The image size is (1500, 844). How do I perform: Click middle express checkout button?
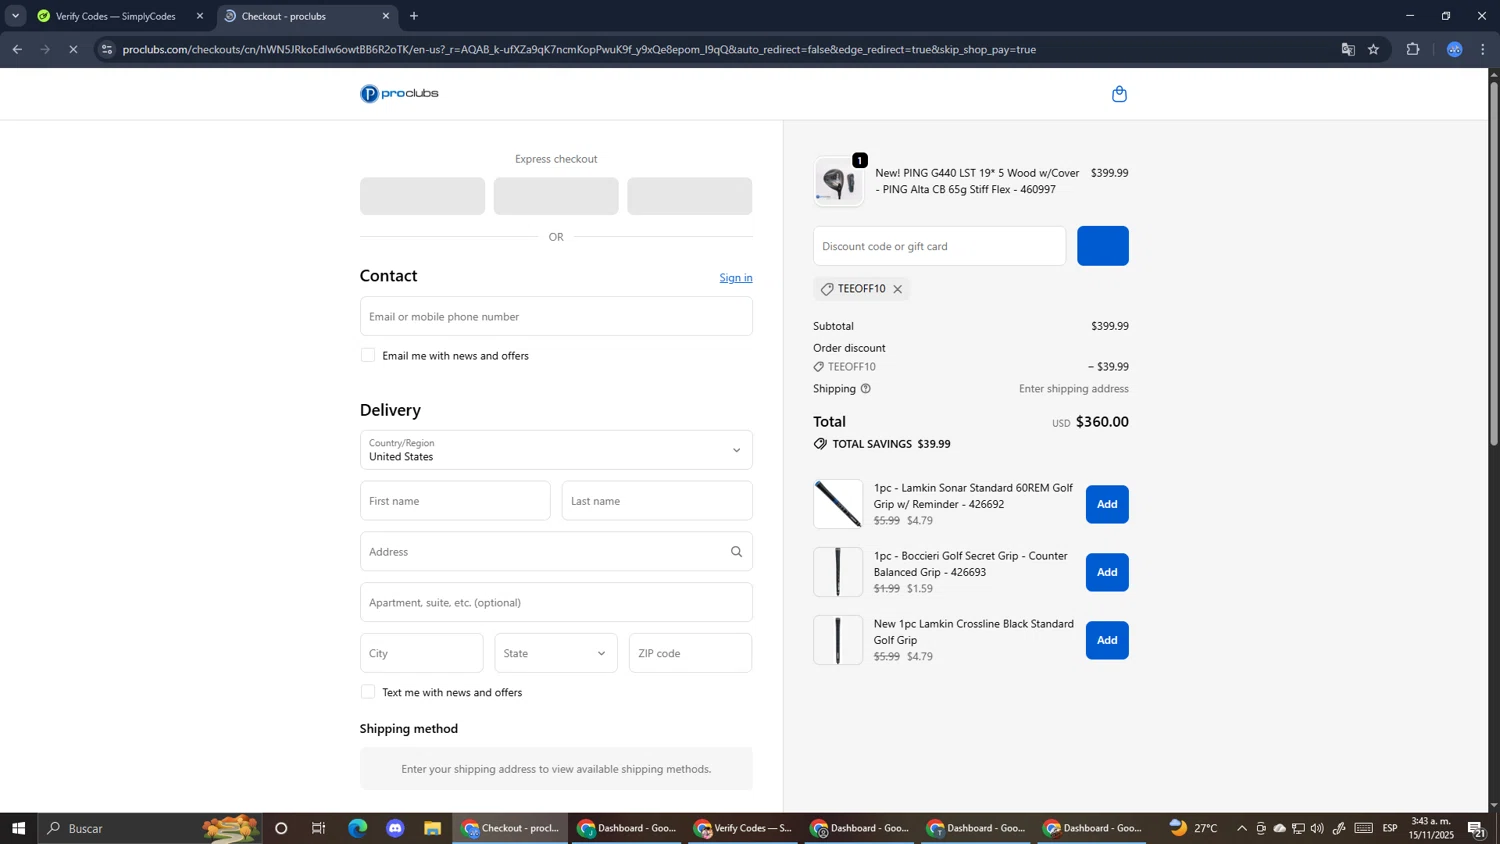point(556,196)
